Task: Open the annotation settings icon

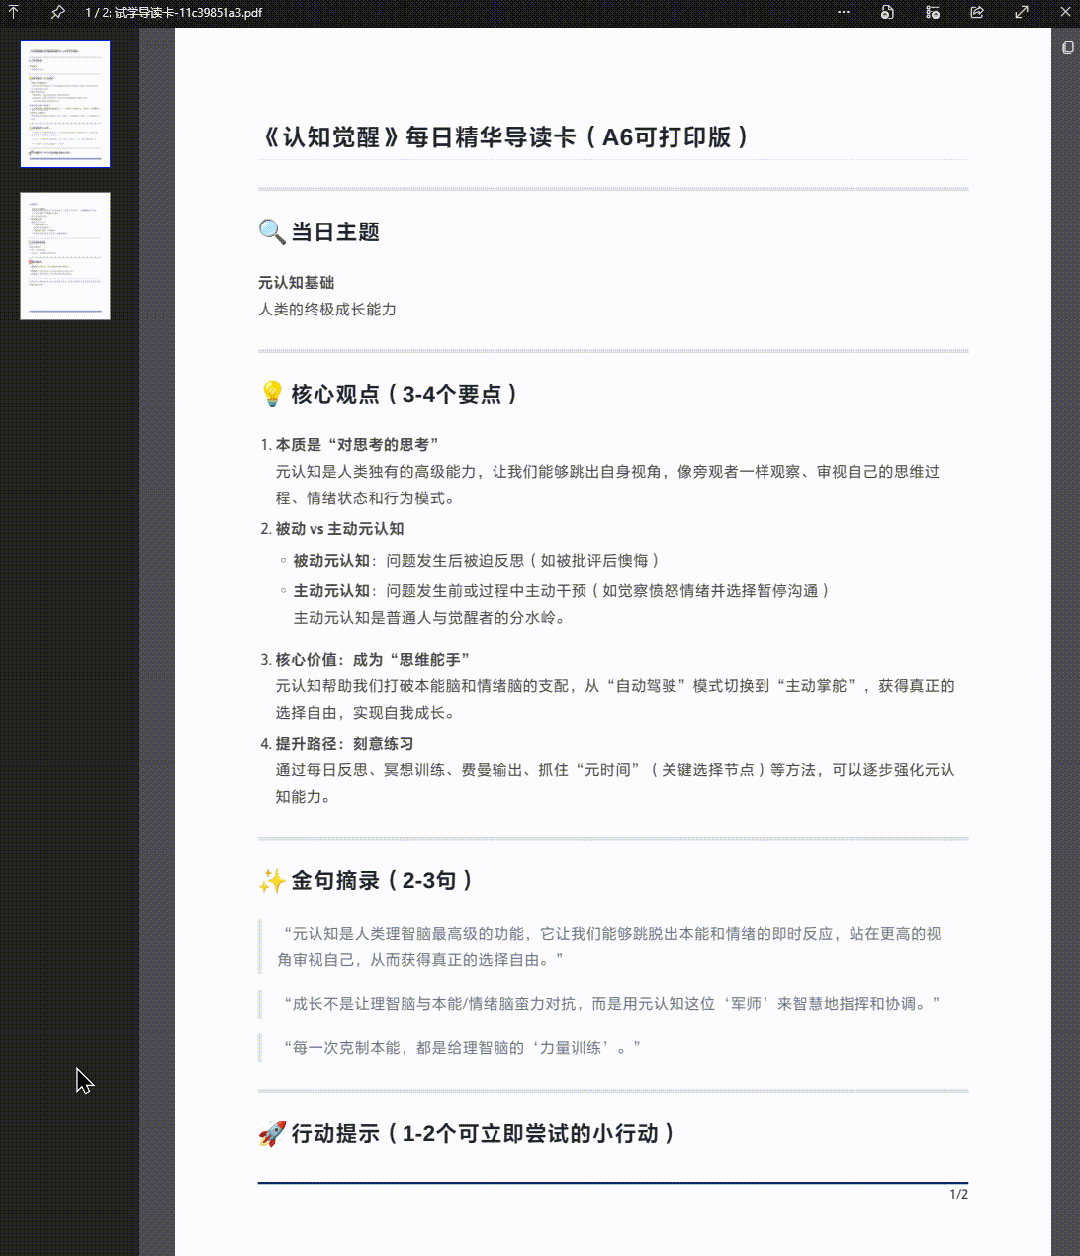Action: [931, 13]
